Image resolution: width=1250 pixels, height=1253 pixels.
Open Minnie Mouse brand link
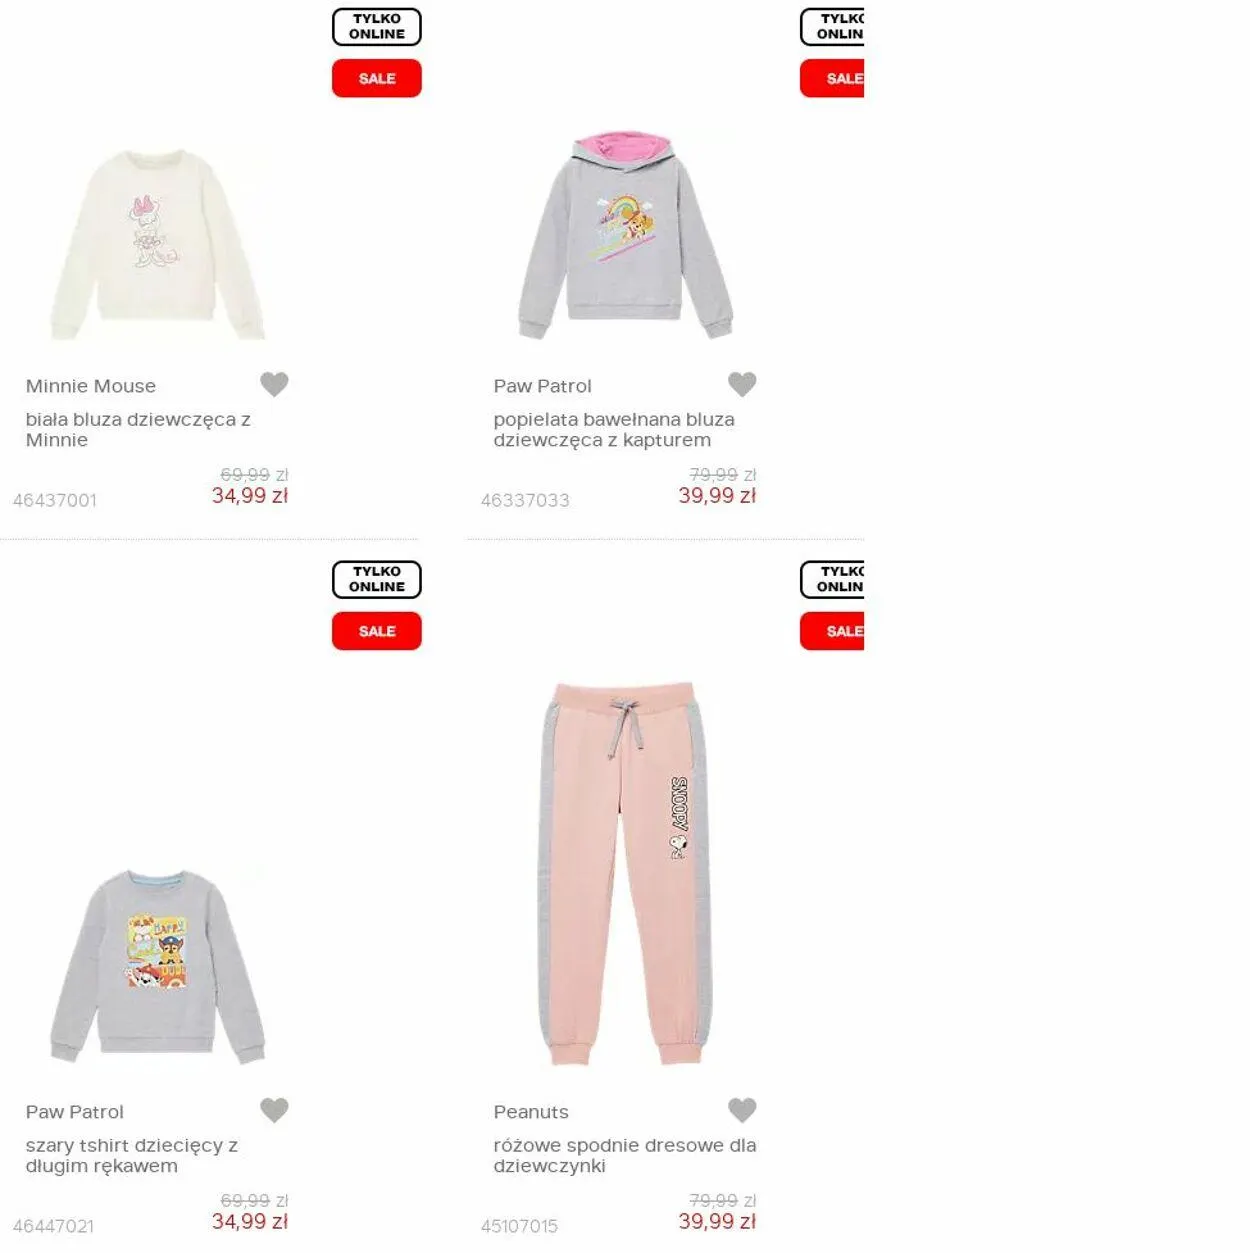tap(91, 386)
